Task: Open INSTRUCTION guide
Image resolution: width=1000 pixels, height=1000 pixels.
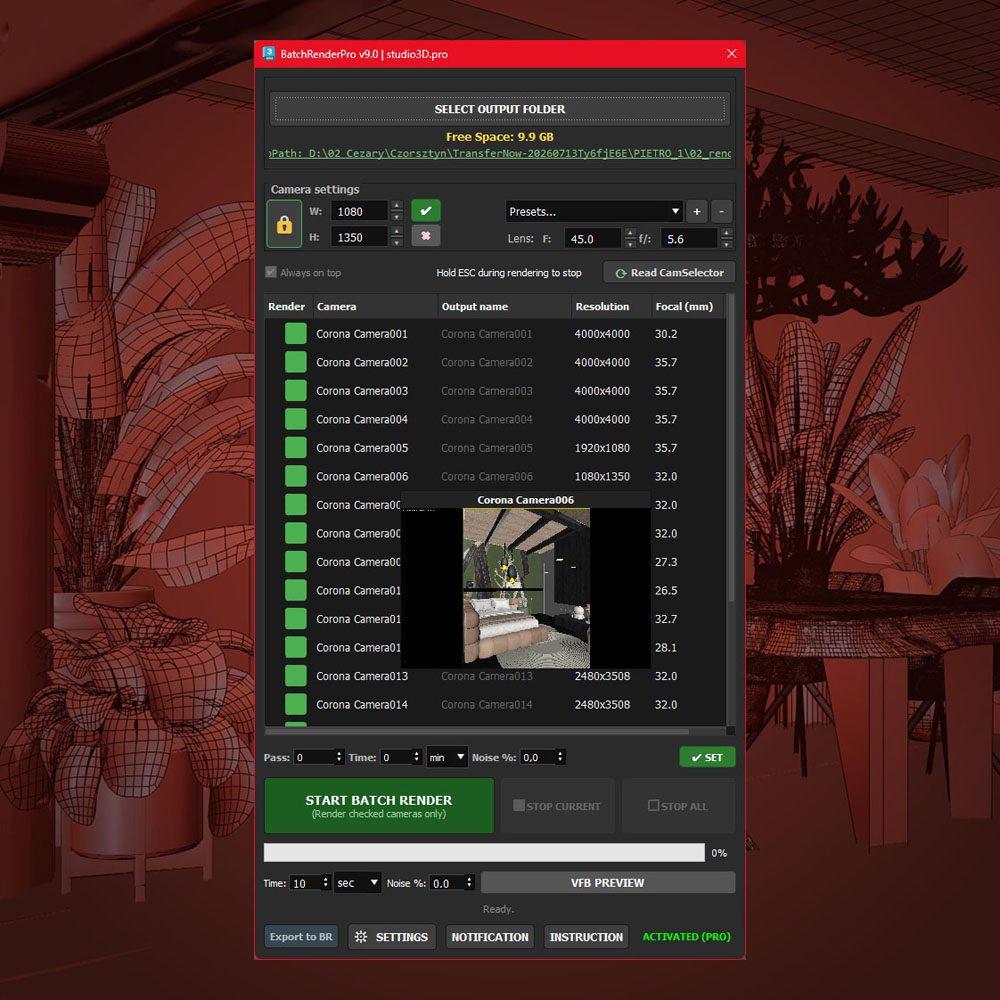Action: [586, 936]
